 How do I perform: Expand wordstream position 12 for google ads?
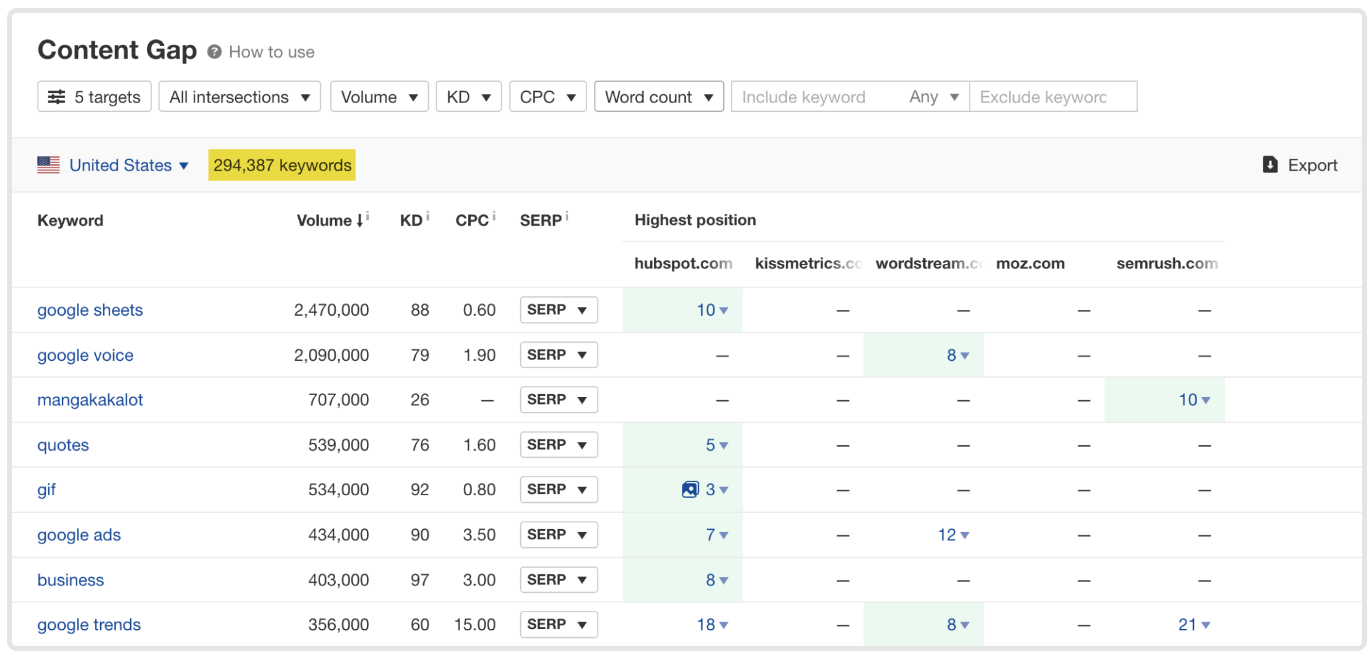coord(954,535)
